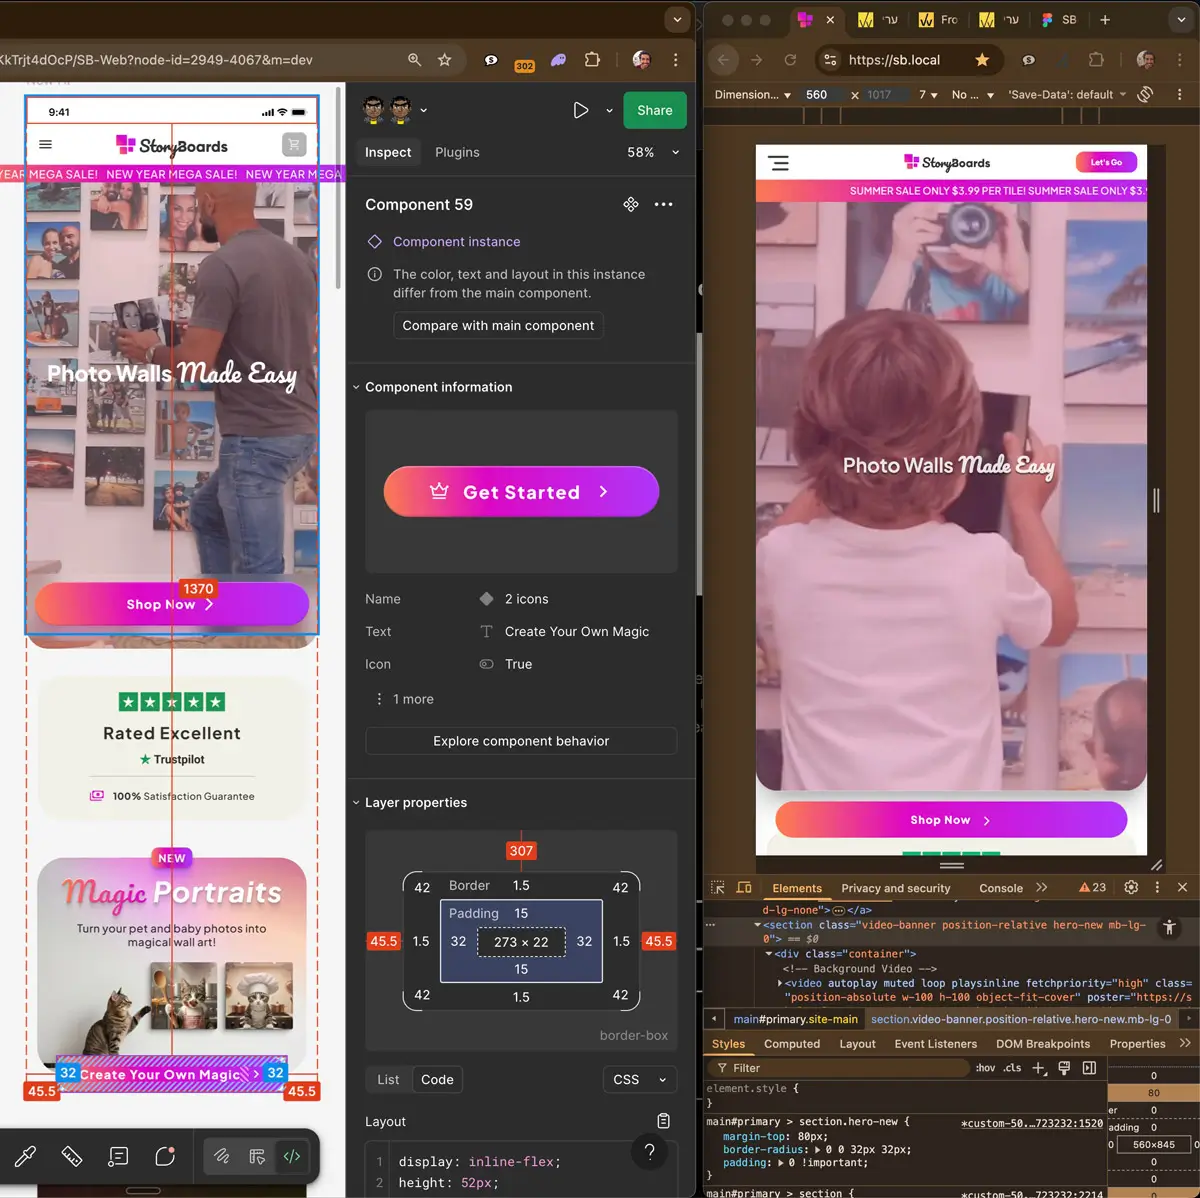Click the 23 warnings indicator in DevTools
1200x1198 pixels.
(1095, 887)
